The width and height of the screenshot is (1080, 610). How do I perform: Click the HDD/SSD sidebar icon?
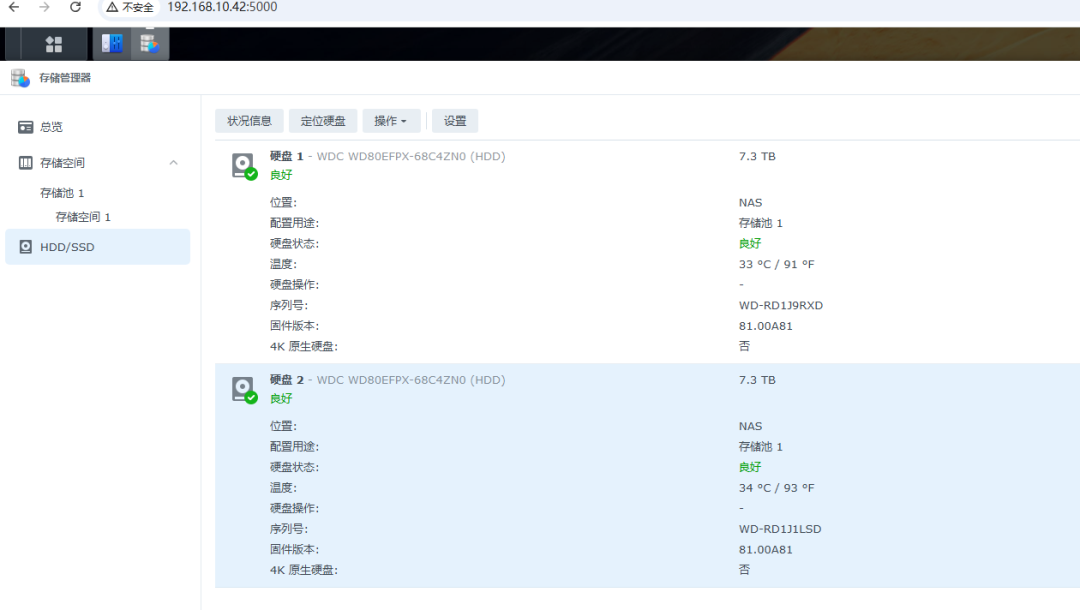(26, 247)
